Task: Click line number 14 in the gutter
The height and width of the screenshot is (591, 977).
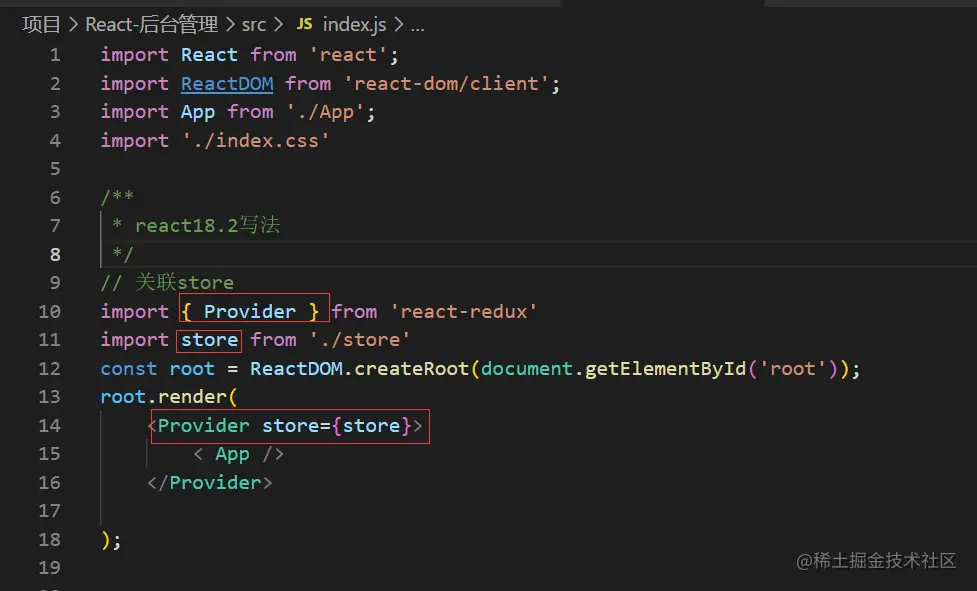Action: (50, 425)
